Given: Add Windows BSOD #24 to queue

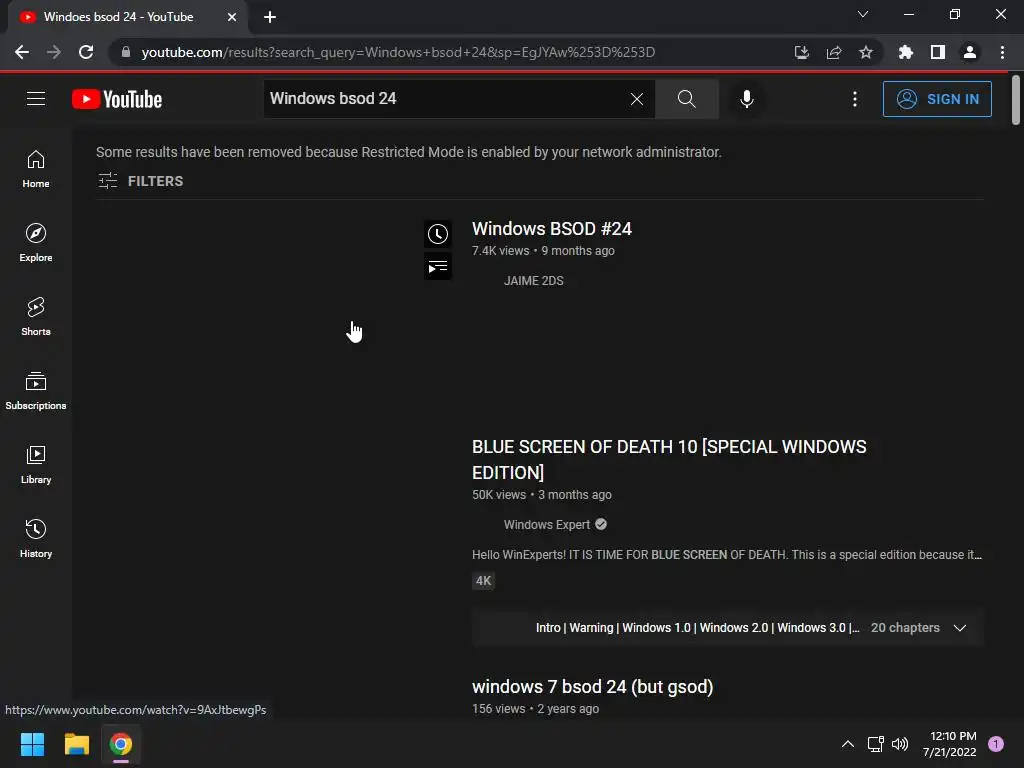Looking at the screenshot, I should [438, 266].
